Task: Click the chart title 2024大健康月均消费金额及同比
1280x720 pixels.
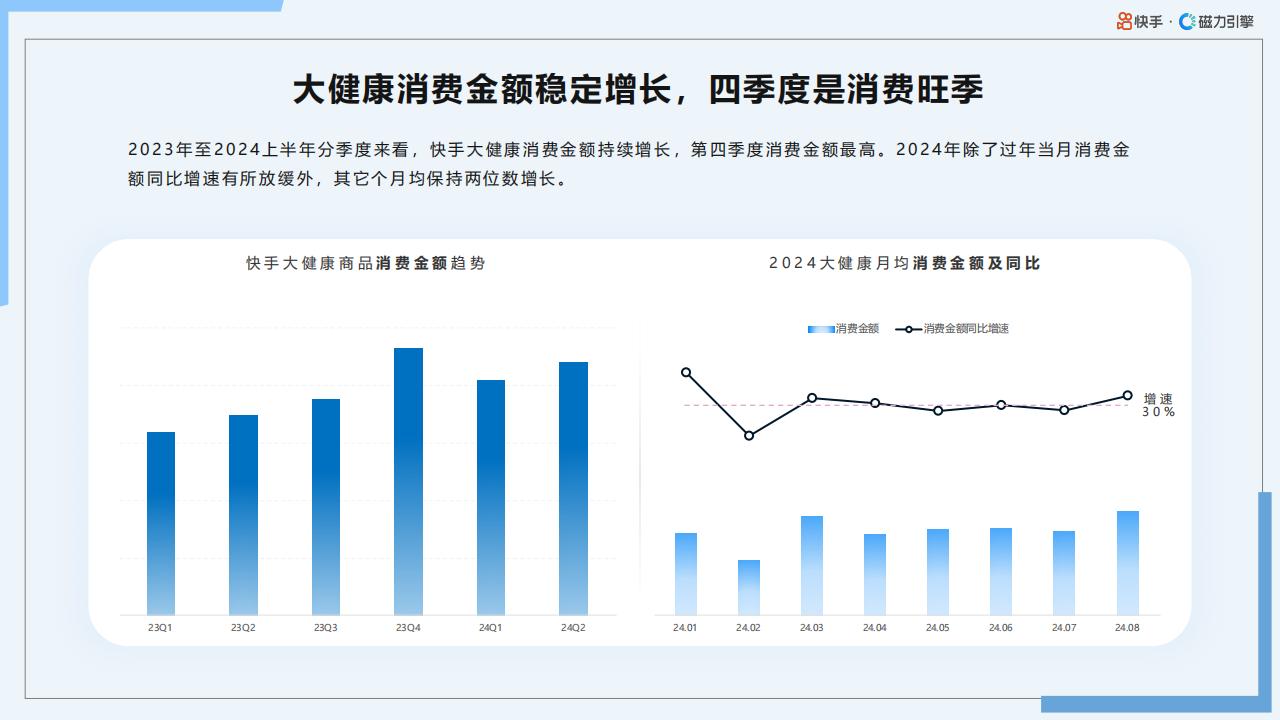Action: point(904,263)
